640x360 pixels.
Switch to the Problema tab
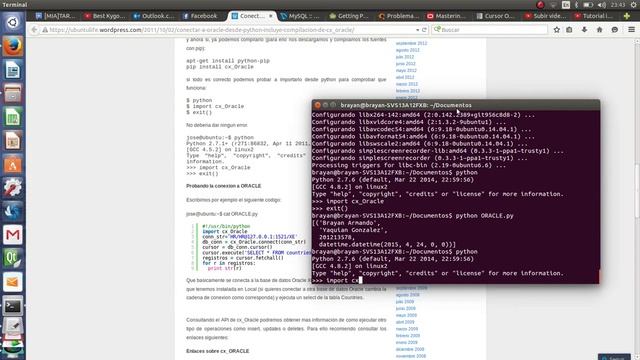399,16
